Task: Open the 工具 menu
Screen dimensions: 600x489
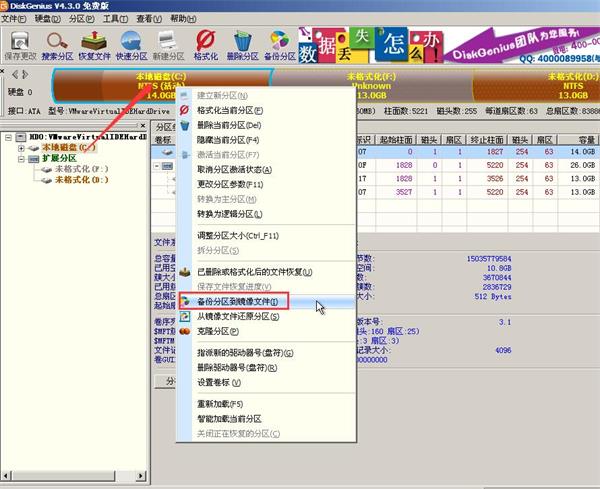Action: coord(115,19)
